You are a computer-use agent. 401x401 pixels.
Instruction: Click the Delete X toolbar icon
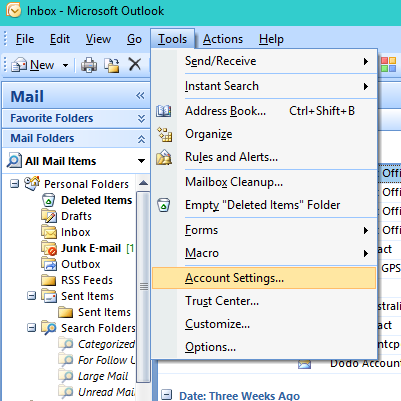point(135,64)
